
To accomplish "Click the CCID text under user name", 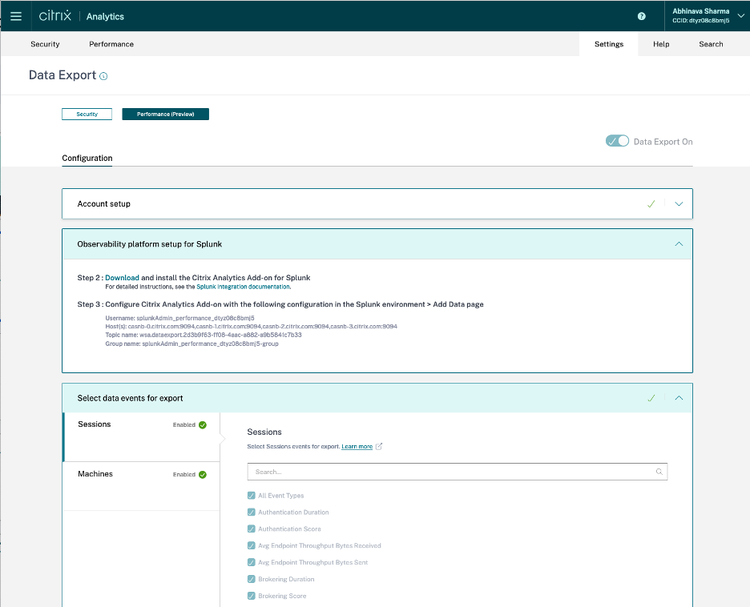I will (701, 21).
